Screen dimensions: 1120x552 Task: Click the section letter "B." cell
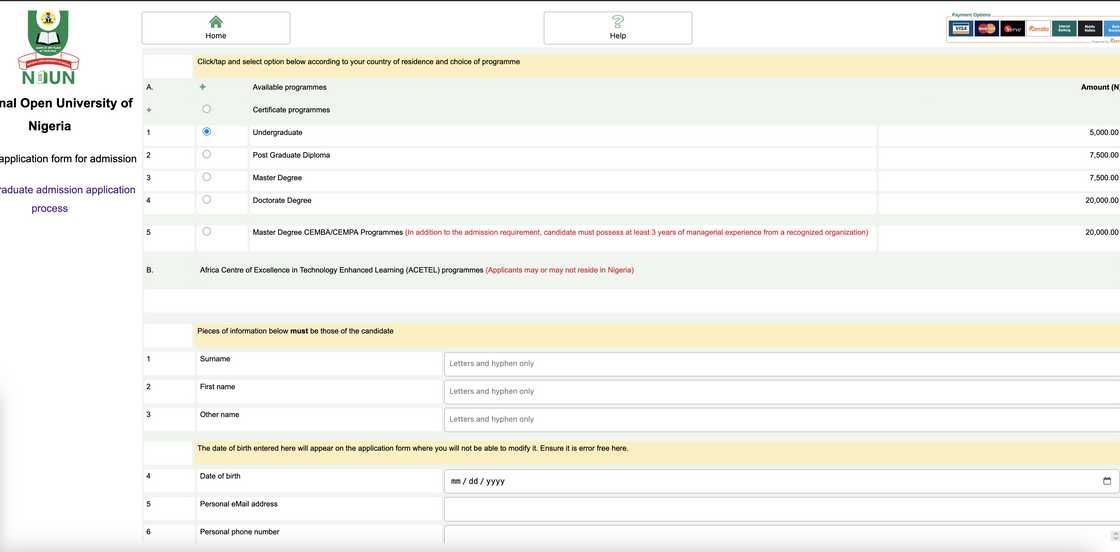tap(149, 270)
